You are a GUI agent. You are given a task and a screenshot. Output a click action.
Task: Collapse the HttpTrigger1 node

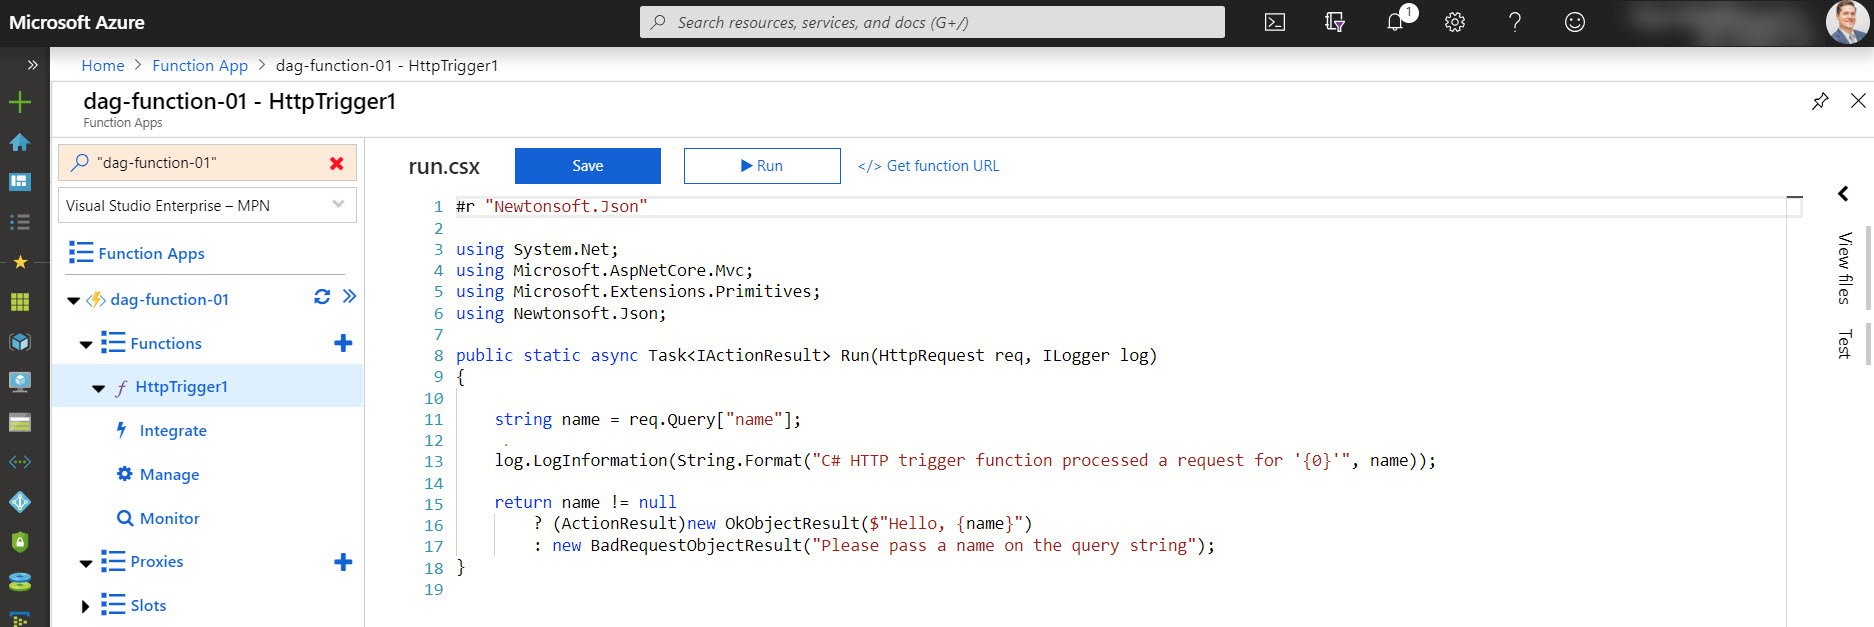click(x=98, y=388)
